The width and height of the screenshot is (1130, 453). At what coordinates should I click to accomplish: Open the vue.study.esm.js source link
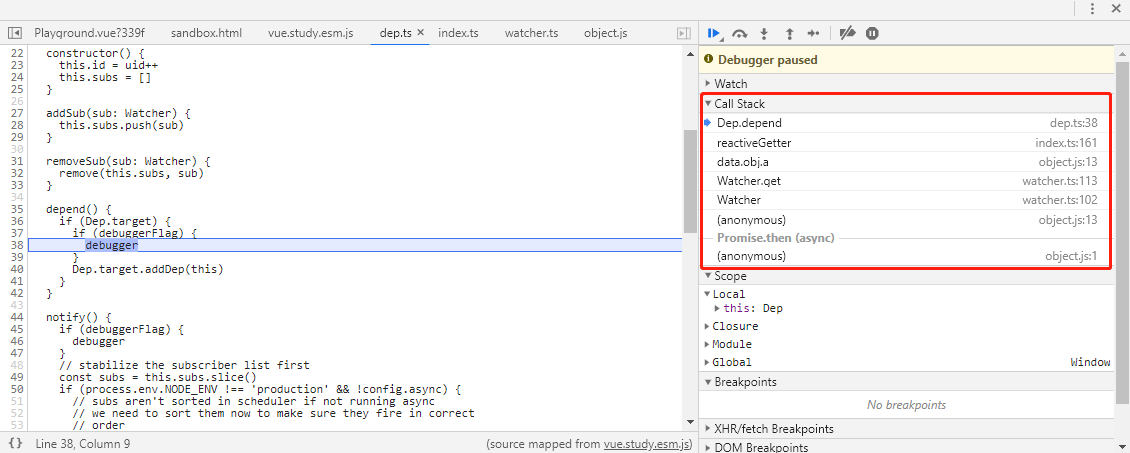(646, 443)
